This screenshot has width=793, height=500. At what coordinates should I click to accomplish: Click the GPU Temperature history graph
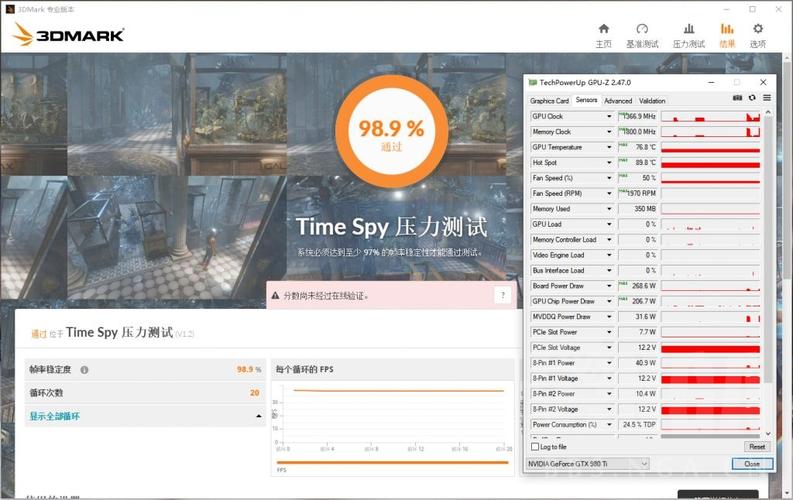coord(711,147)
